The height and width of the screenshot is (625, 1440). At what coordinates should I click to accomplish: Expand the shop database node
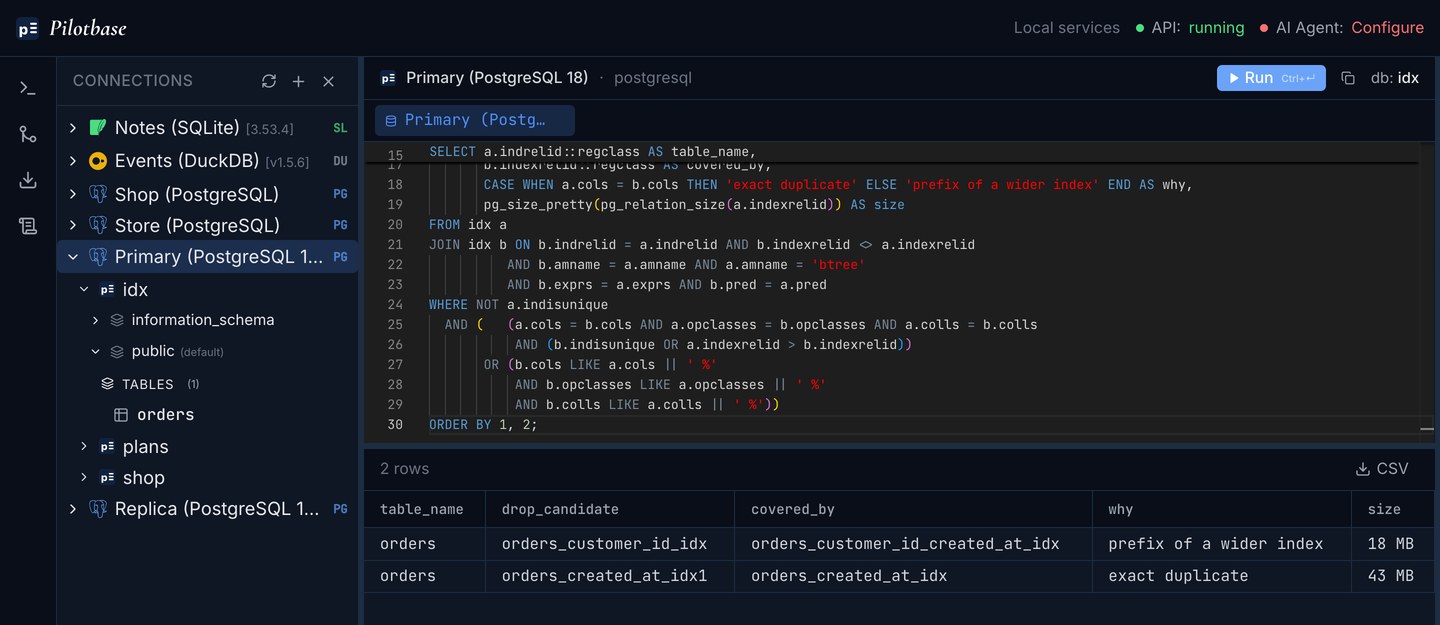point(85,478)
